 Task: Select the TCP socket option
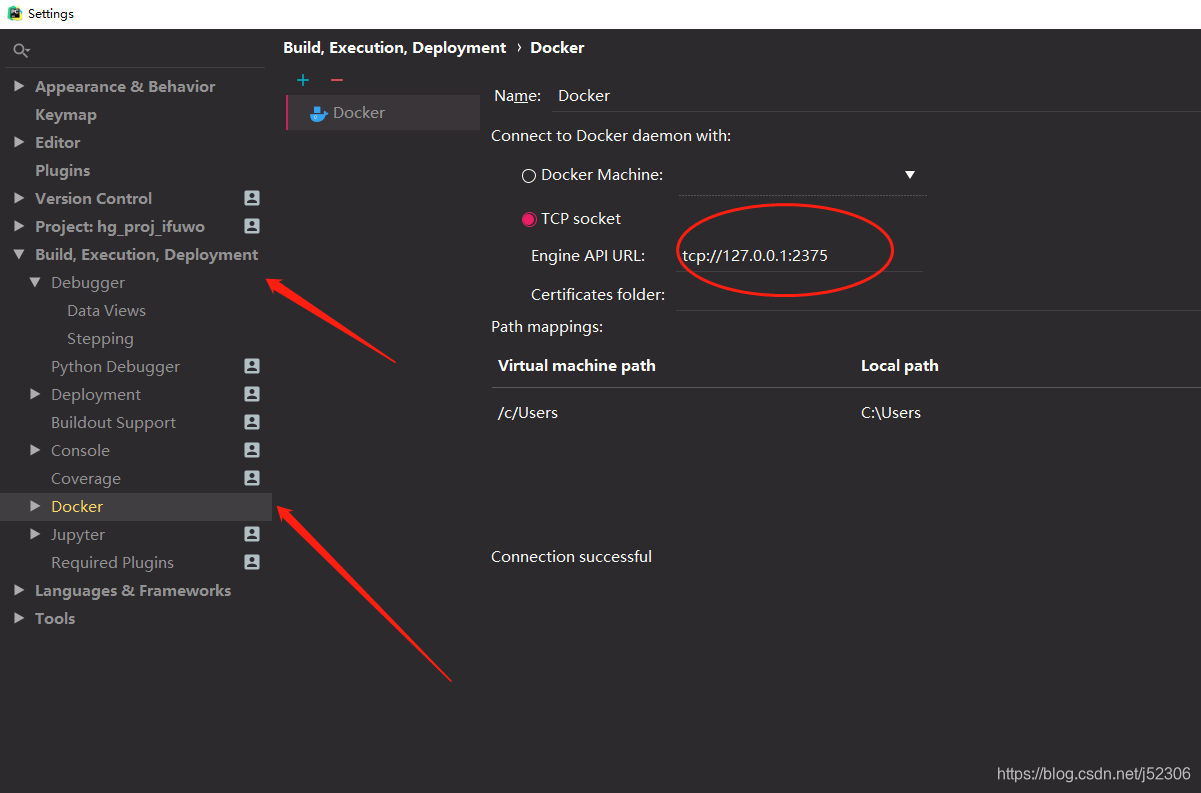[x=529, y=218]
